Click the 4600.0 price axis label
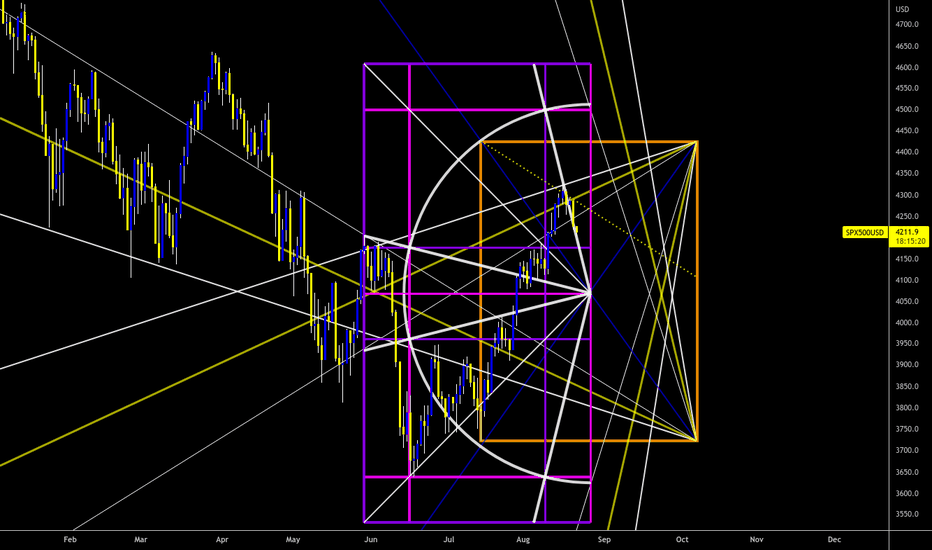This screenshot has height=550, width=932. coord(907,67)
